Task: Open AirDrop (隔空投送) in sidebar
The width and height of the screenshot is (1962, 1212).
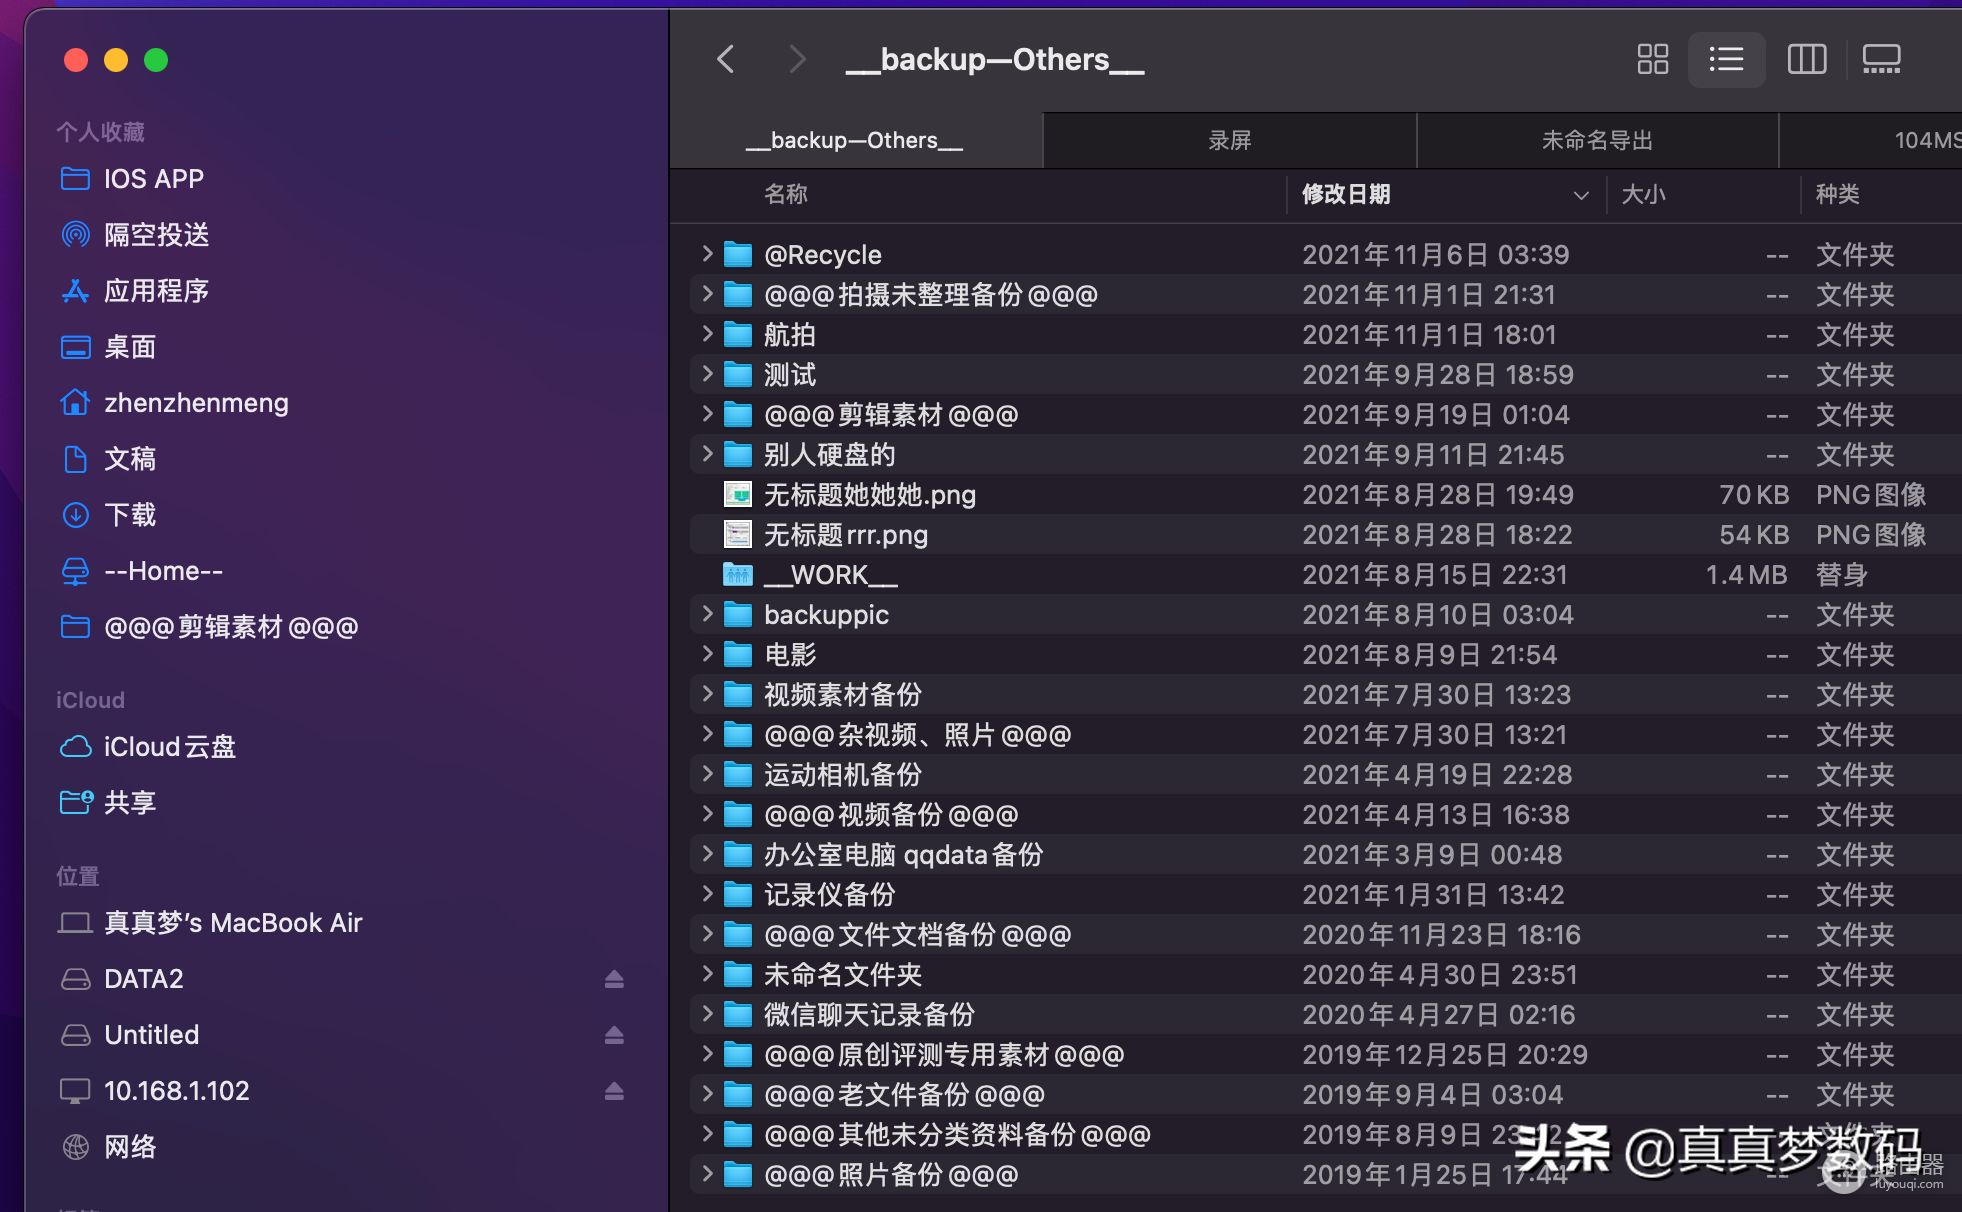Action: tap(156, 235)
